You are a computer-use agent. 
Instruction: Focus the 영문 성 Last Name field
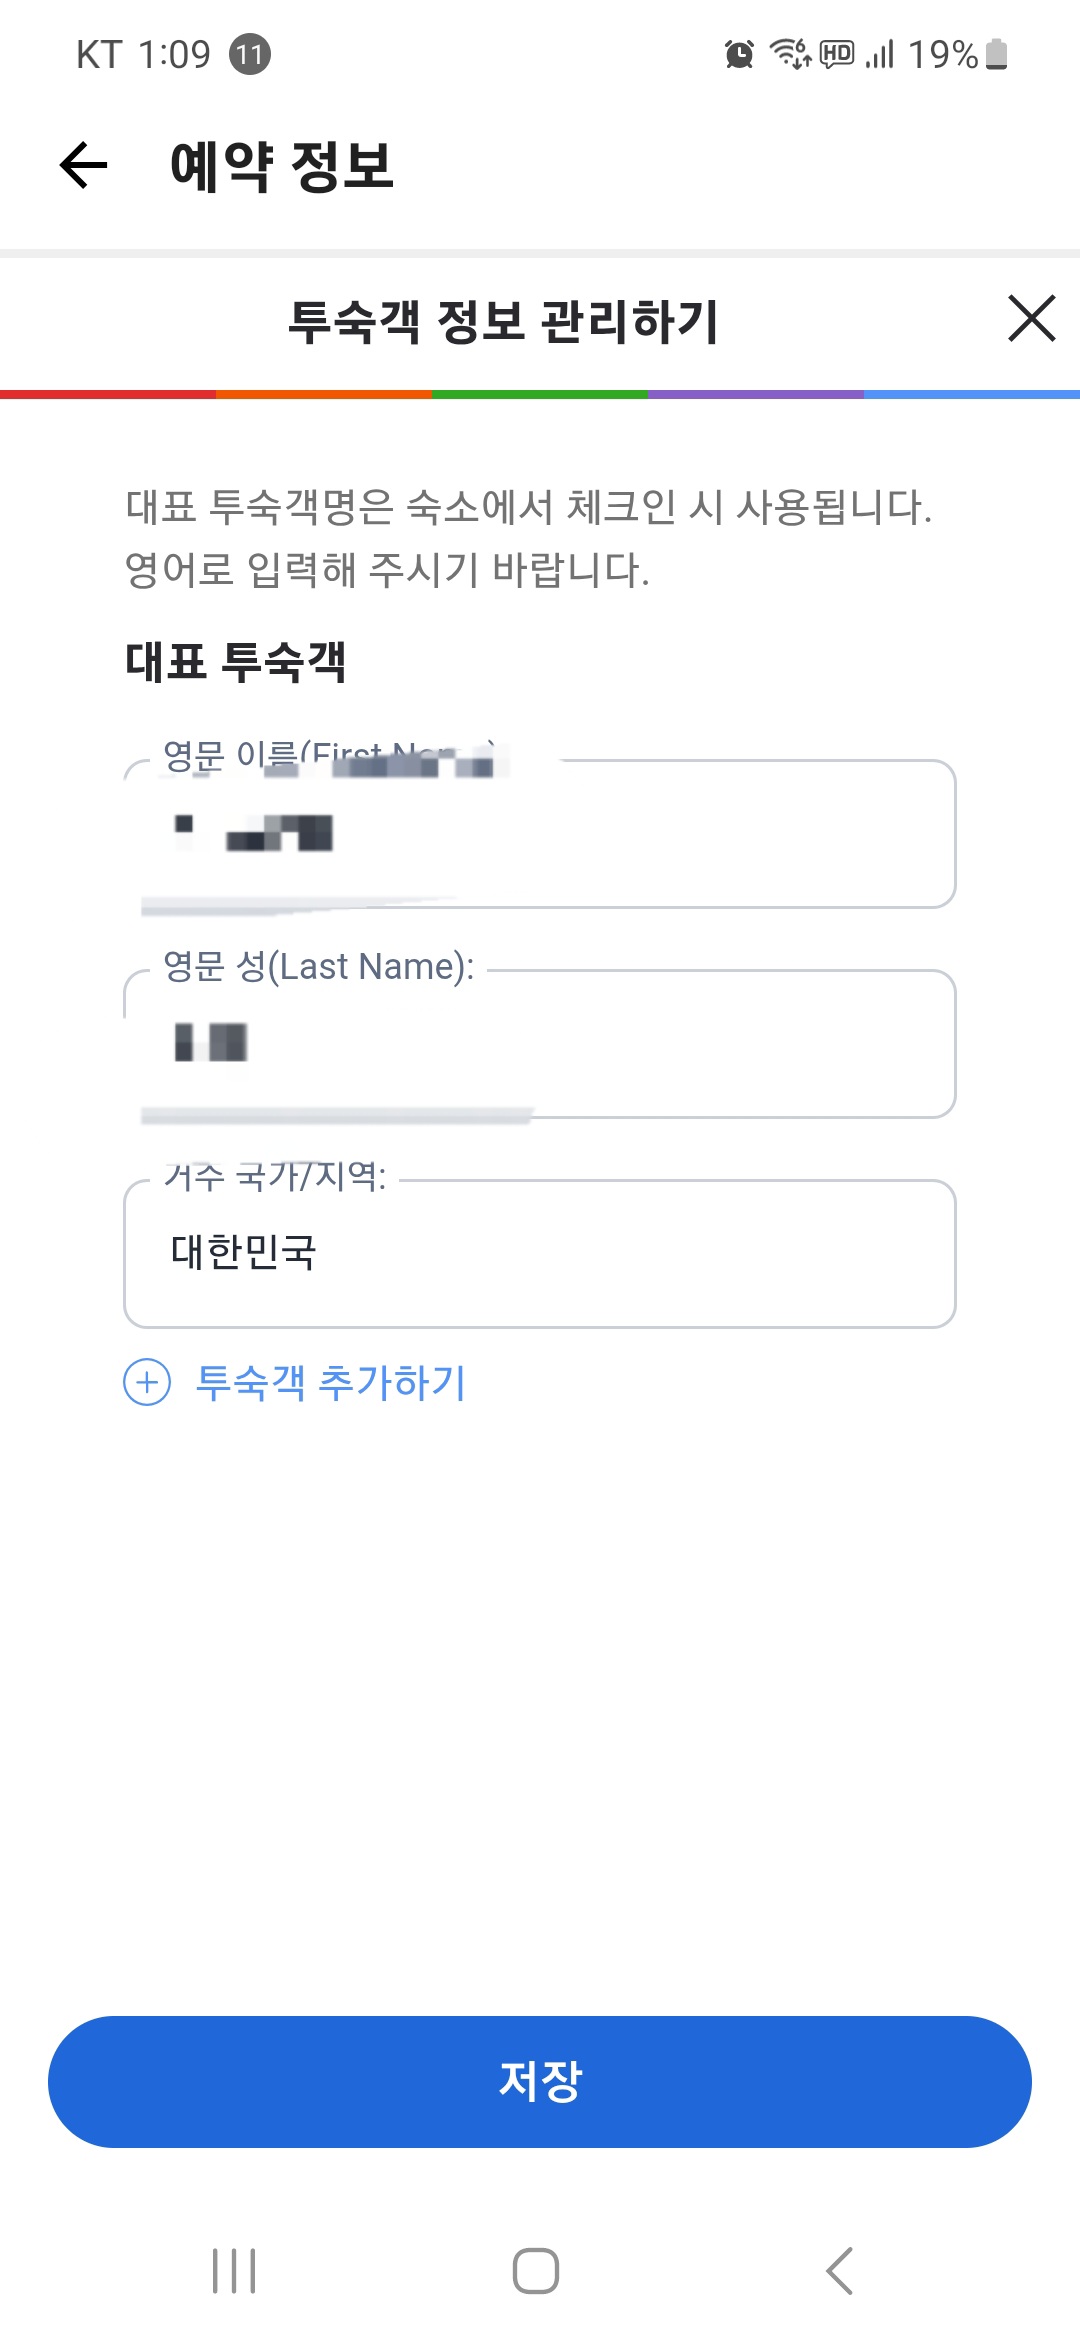[540, 1044]
